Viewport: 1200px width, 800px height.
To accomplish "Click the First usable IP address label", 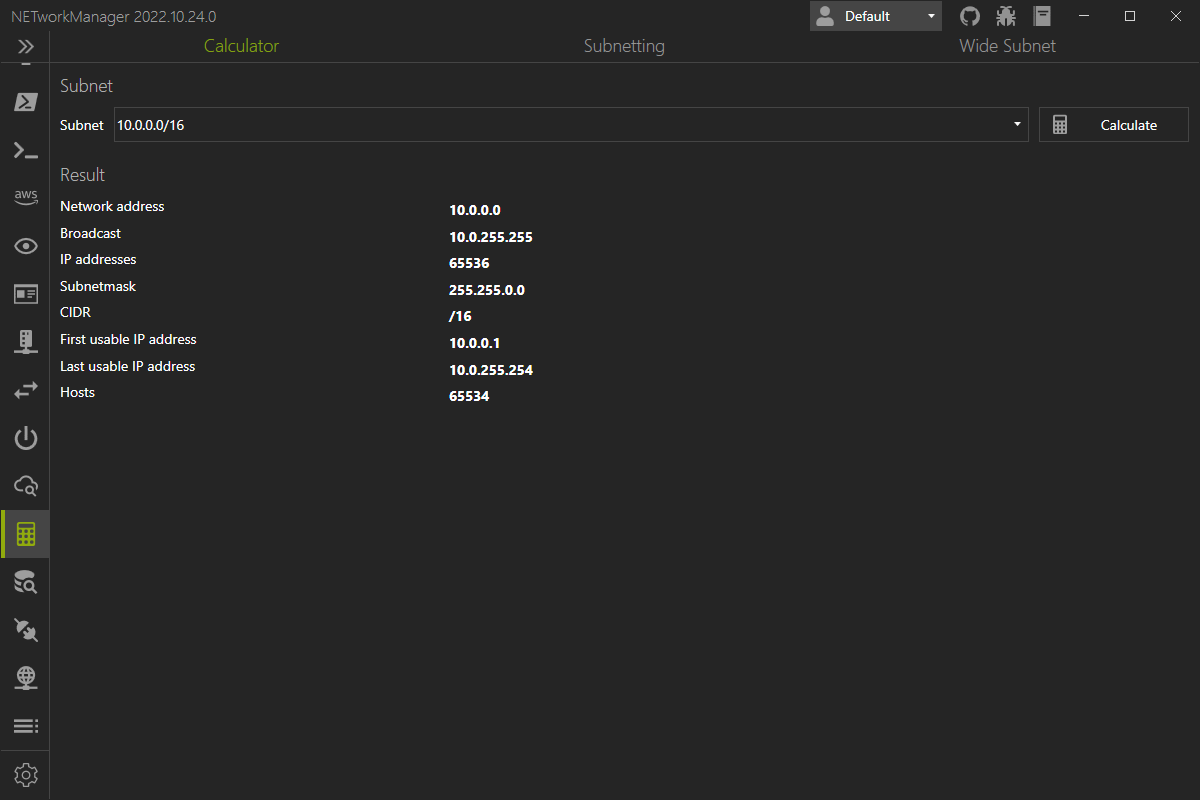I will click(128, 339).
